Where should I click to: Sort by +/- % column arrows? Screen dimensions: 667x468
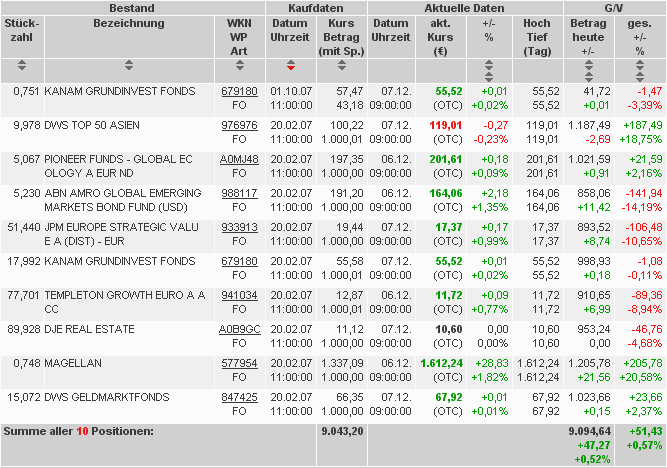[489, 71]
